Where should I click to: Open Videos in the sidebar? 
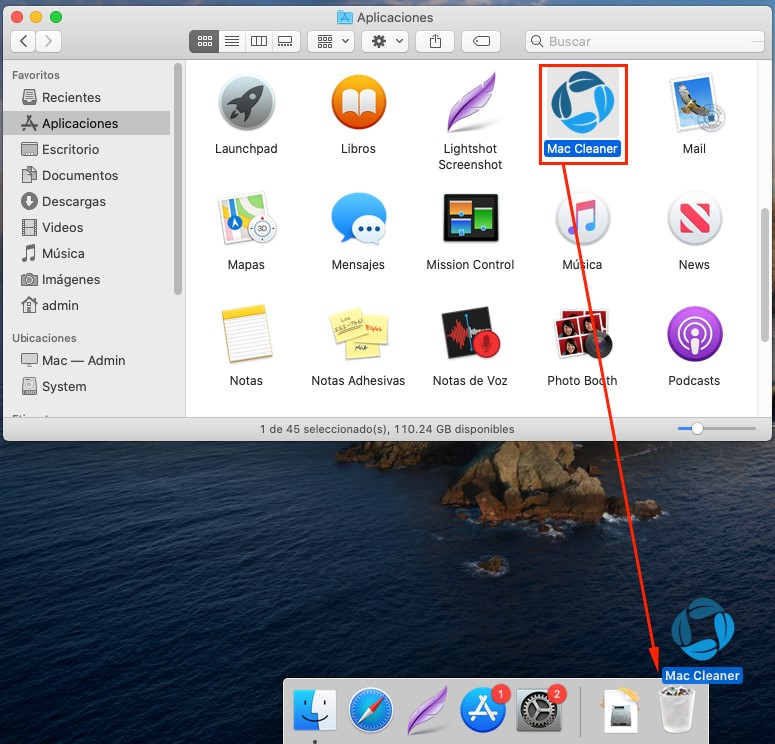(x=86, y=227)
